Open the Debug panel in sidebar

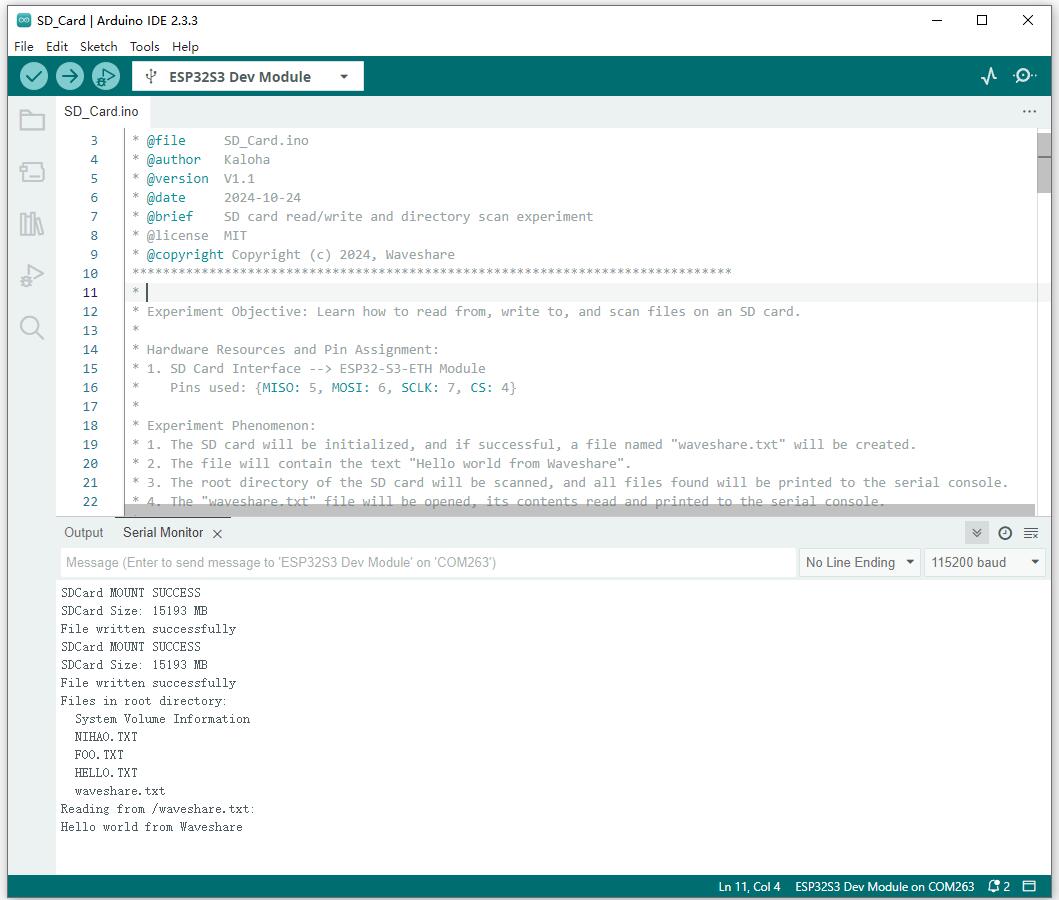click(32, 276)
